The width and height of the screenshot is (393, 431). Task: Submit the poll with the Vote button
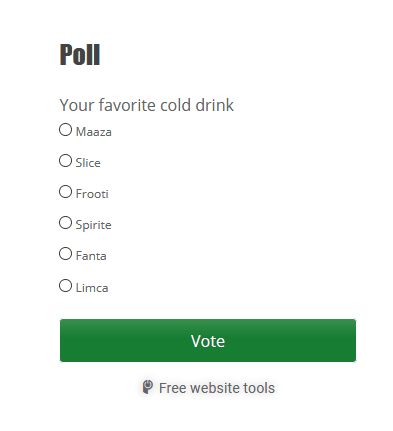pos(208,340)
